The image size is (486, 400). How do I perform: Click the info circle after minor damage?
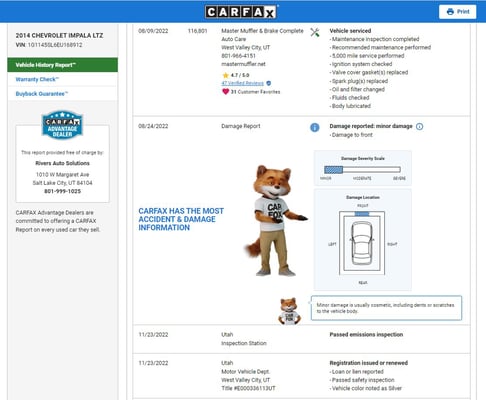pyautogui.click(x=420, y=127)
